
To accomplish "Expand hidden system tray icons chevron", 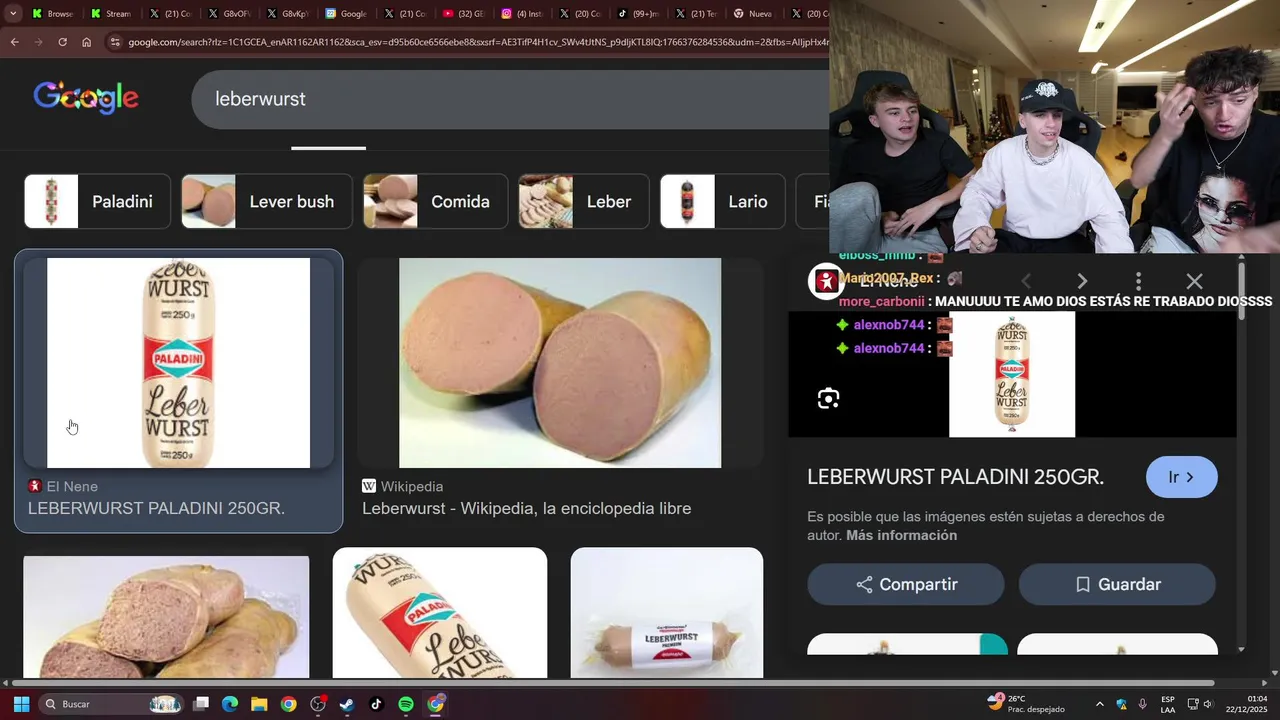I will (x=1100, y=704).
